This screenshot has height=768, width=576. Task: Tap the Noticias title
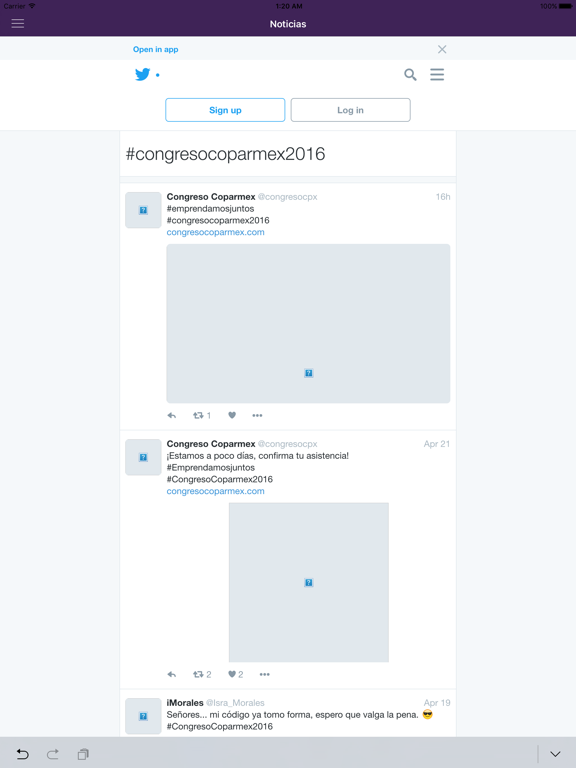pyautogui.click(x=288, y=24)
